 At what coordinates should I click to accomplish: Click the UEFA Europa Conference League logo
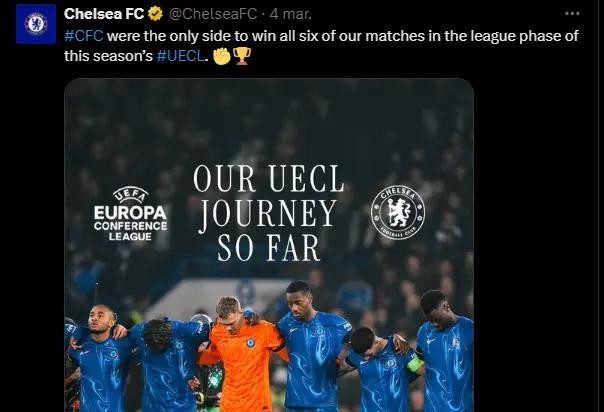[x=130, y=214]
